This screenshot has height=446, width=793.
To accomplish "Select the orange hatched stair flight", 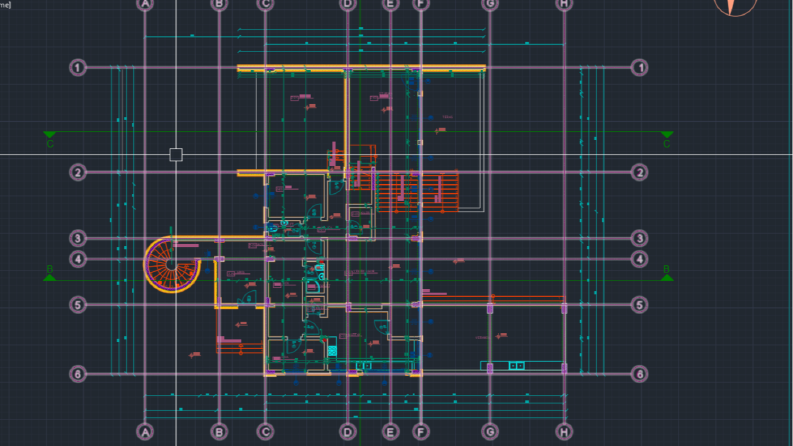I will [418, 192].
